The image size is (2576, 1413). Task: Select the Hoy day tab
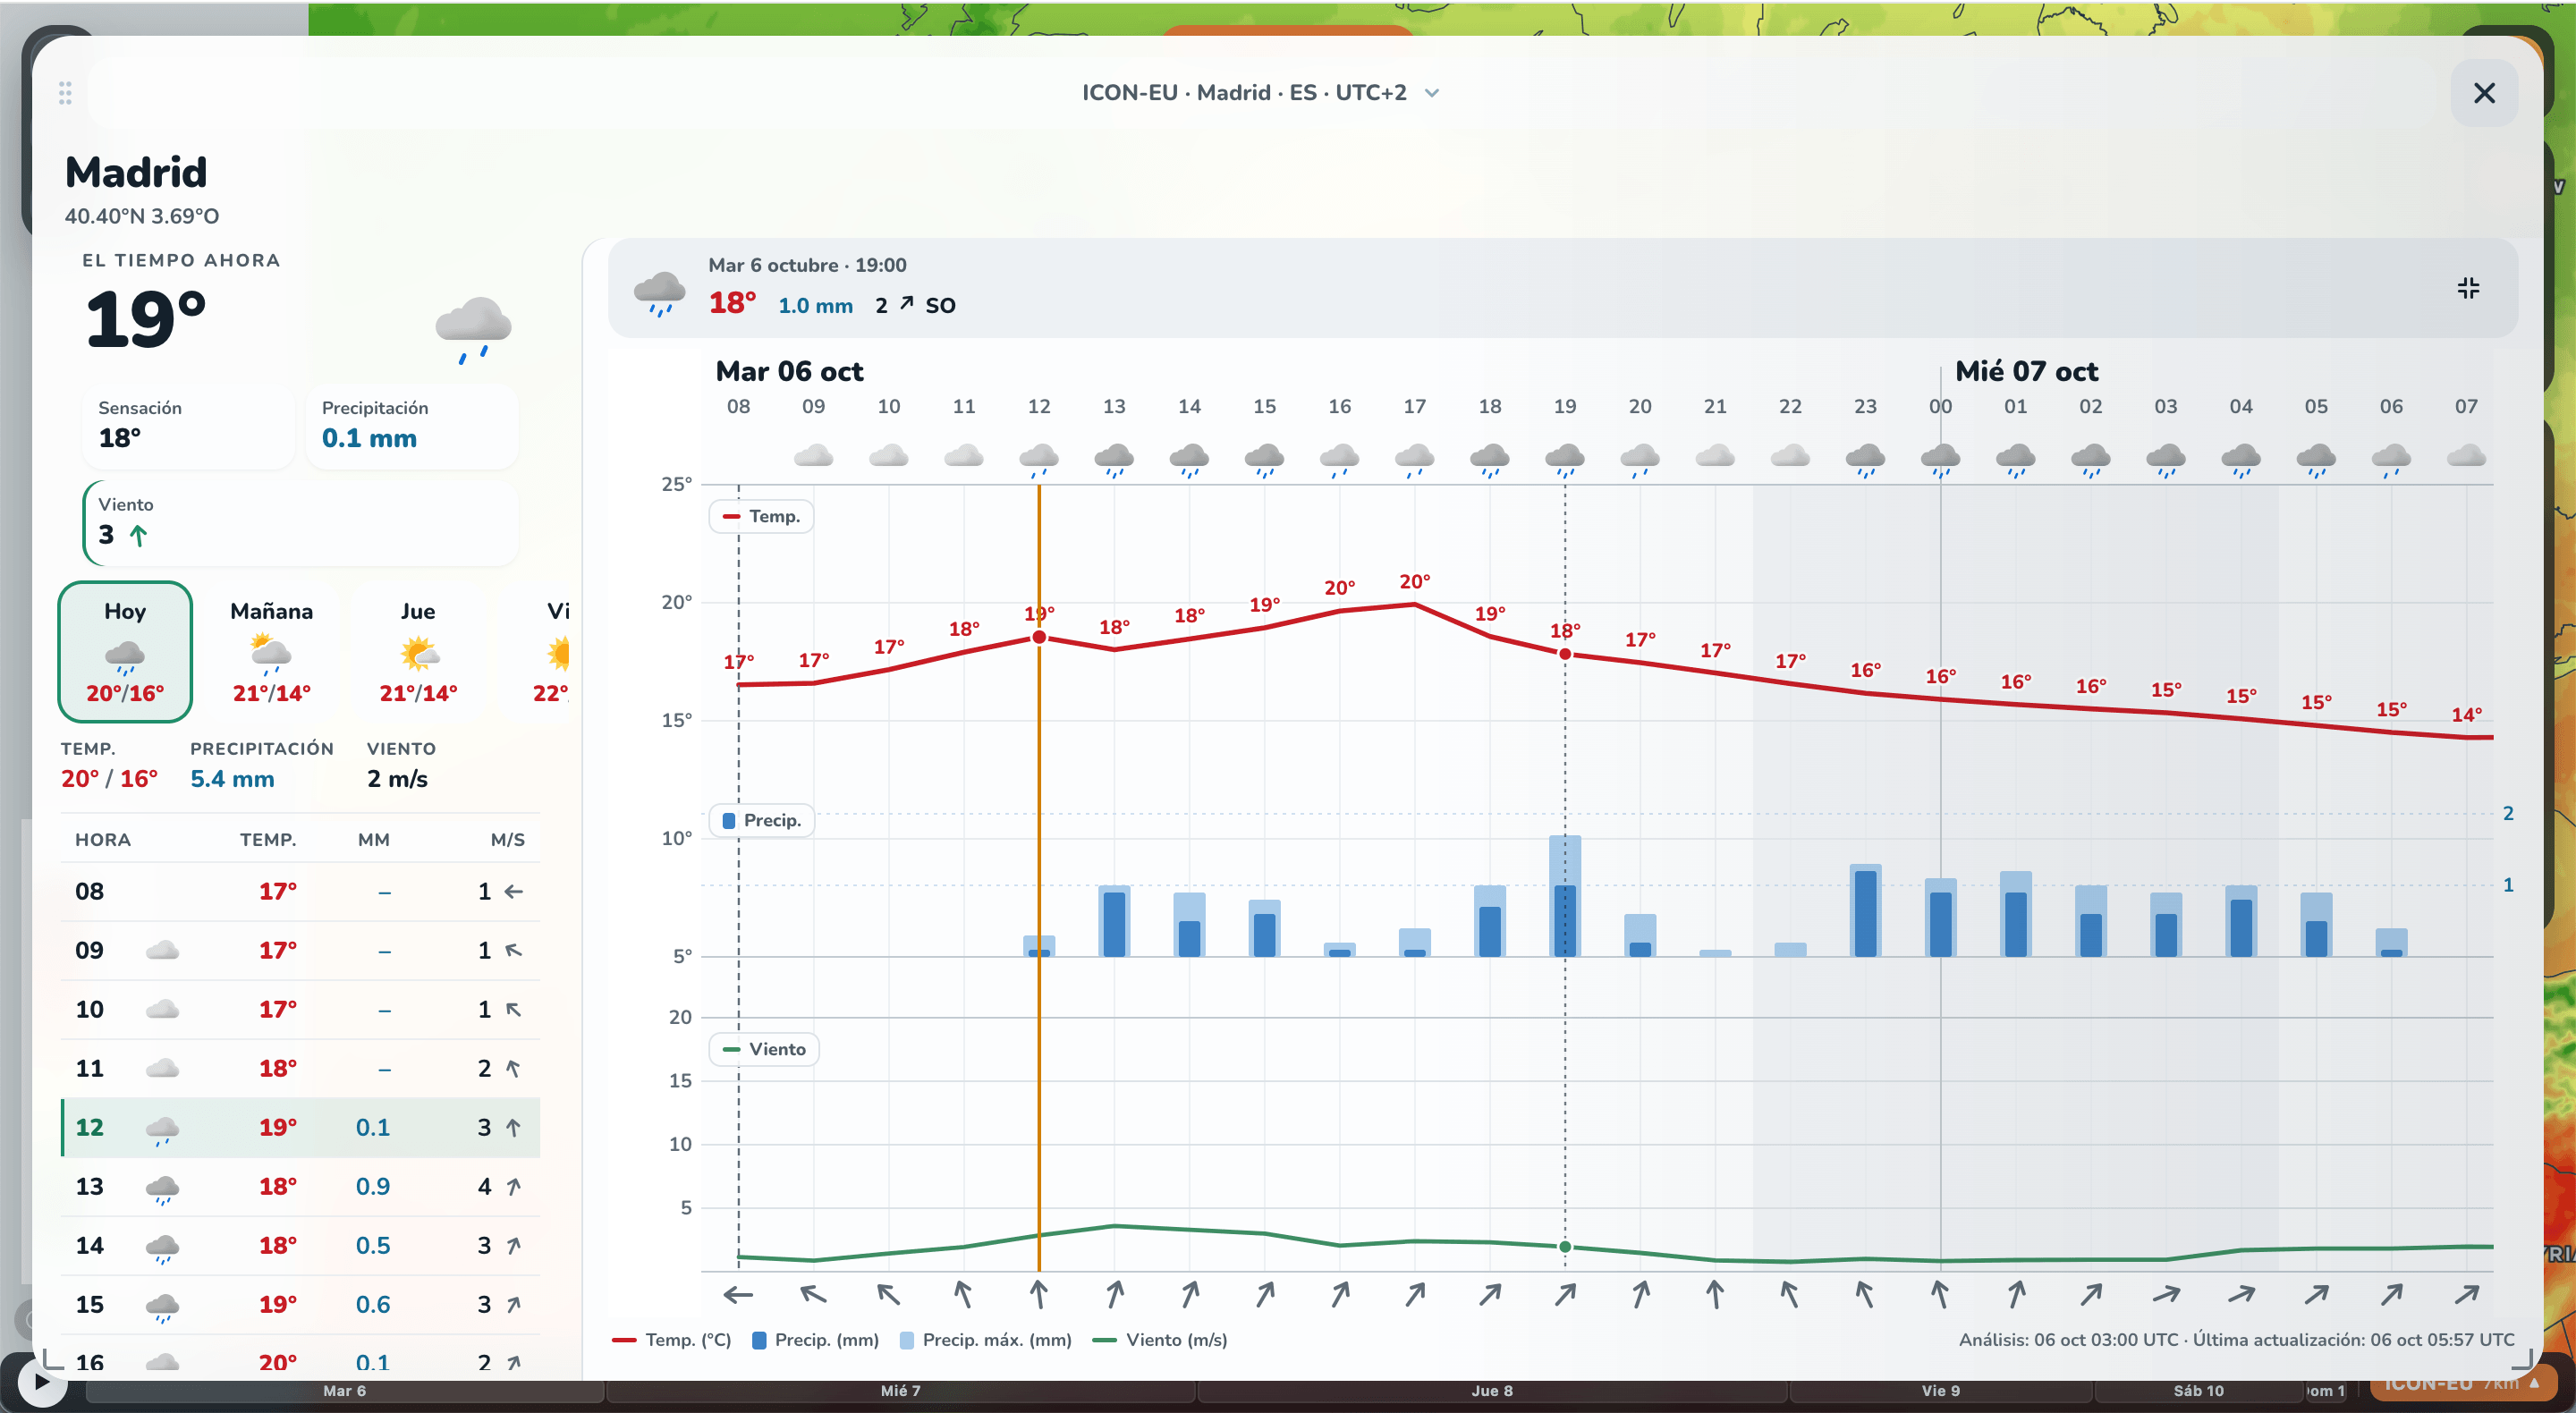[125, 651]
